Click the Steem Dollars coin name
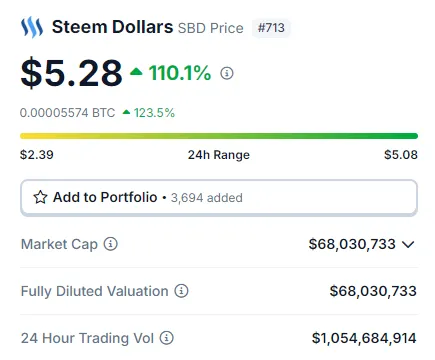435x360 pixels. click(112, 27)
